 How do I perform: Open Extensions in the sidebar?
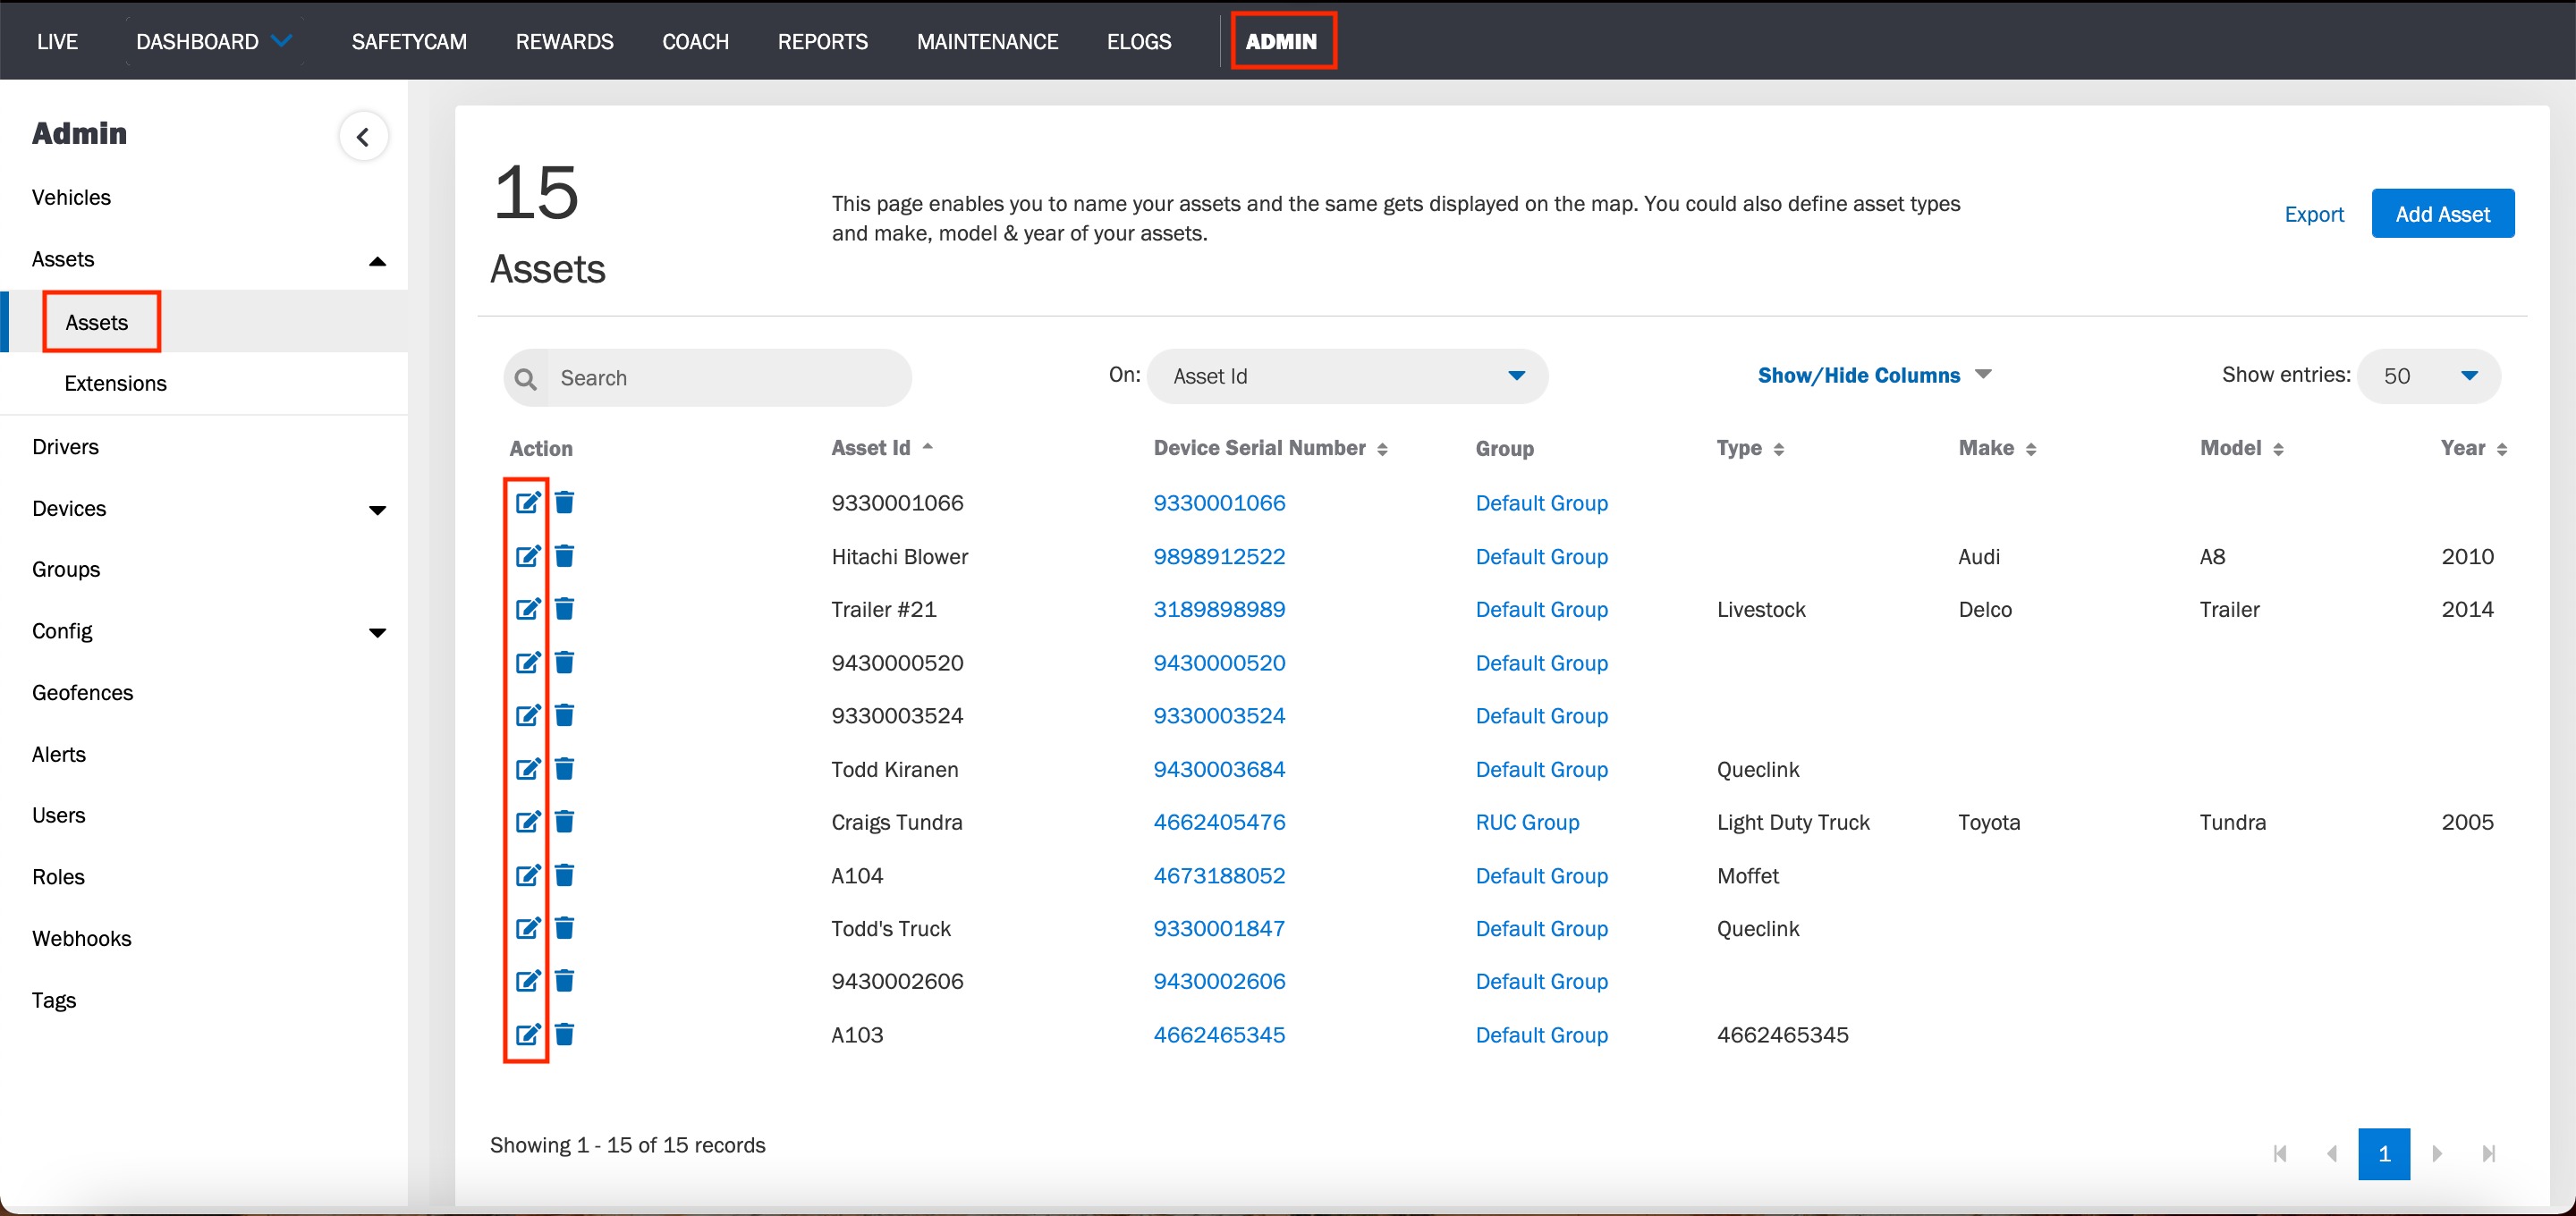click(115, 383)
